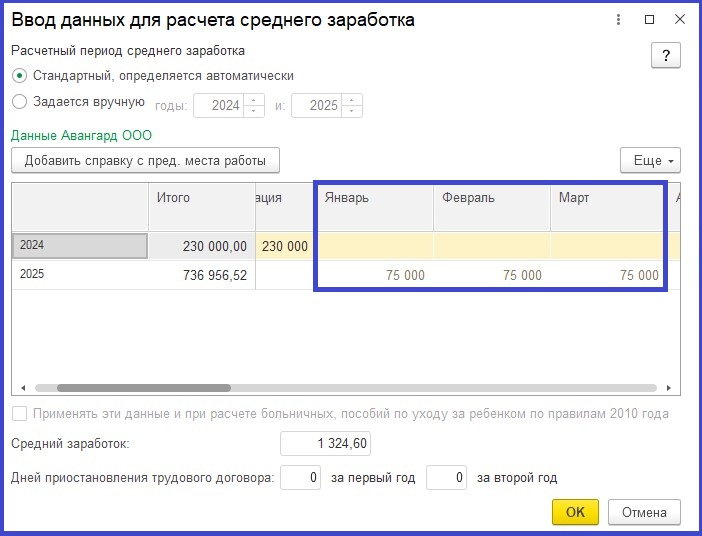Open the help question mark button
This screenshot has width=702, height=536.
point(665,55)
